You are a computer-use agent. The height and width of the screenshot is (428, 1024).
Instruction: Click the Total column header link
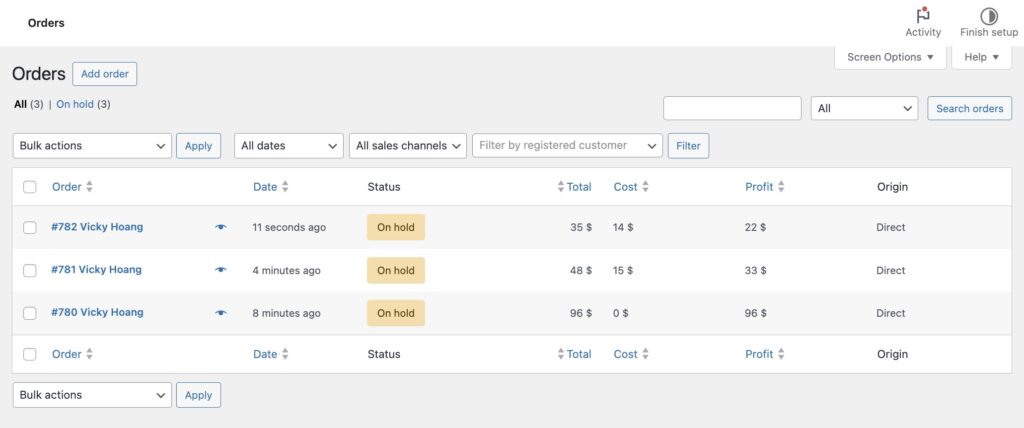(x=579, y=187)
